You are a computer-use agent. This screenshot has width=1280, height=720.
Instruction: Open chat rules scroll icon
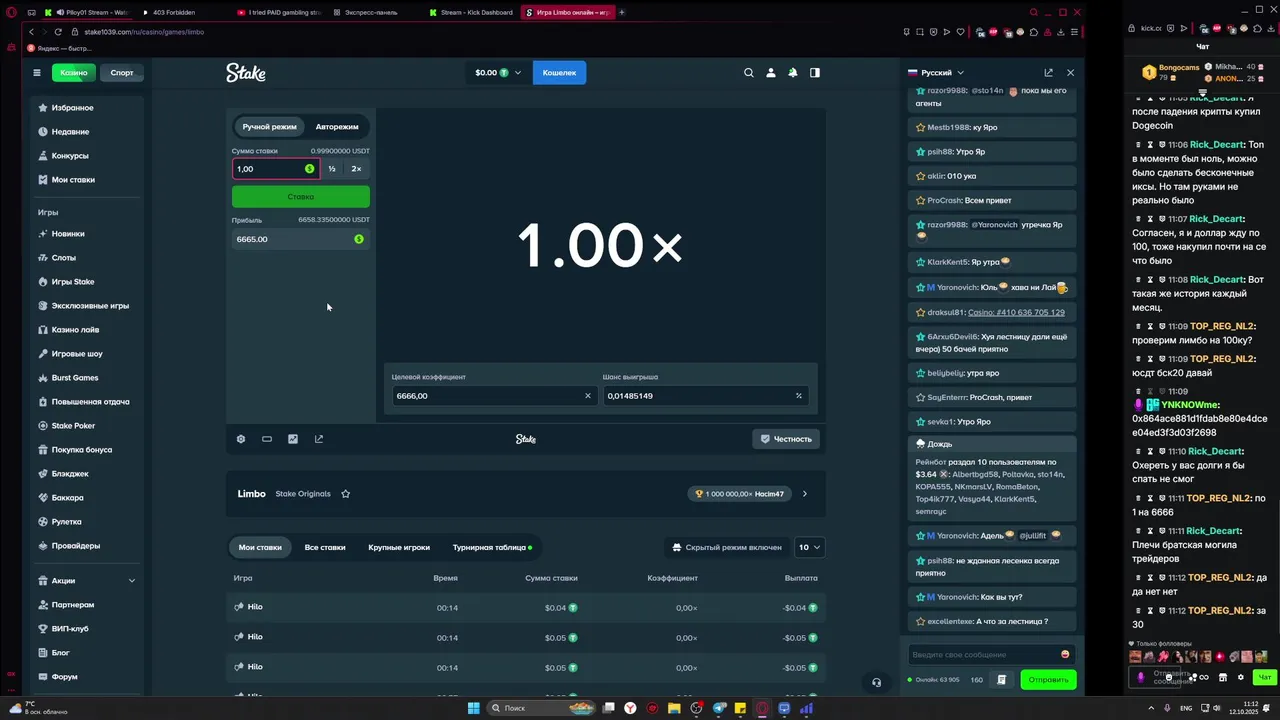1001,679
